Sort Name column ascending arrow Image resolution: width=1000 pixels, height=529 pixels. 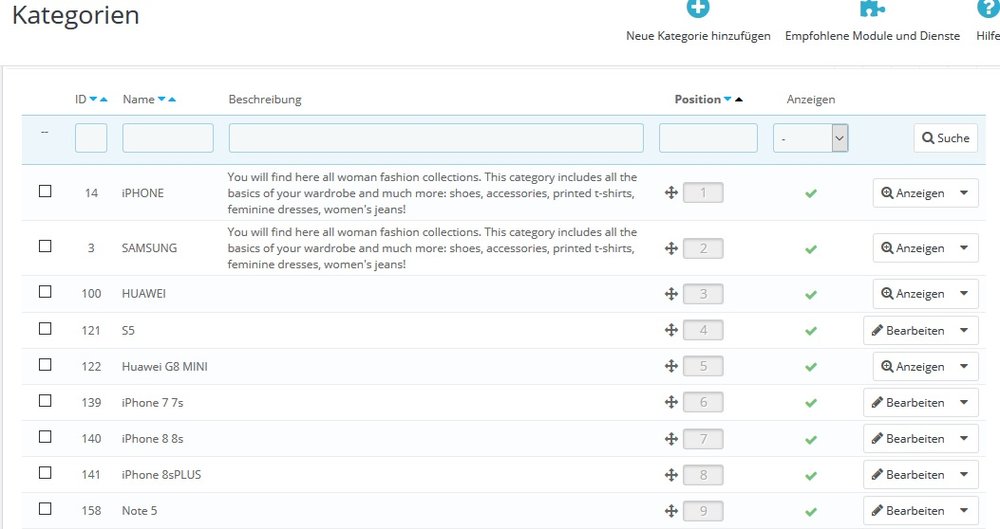pyautogui.click(x=172, y=99)
